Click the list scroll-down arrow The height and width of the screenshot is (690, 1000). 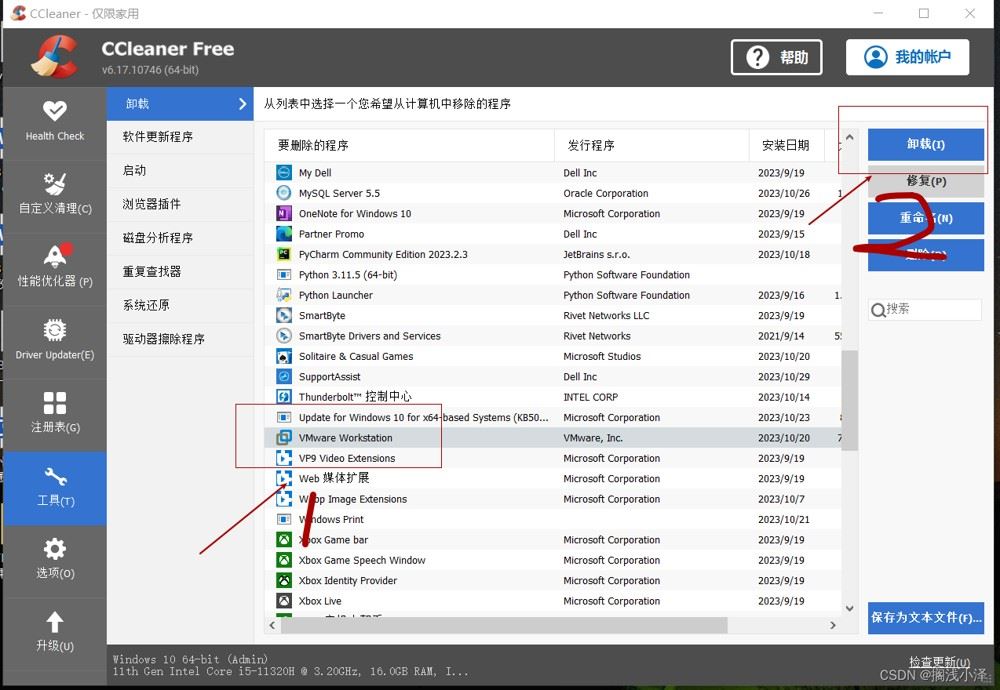click(849, 608)
